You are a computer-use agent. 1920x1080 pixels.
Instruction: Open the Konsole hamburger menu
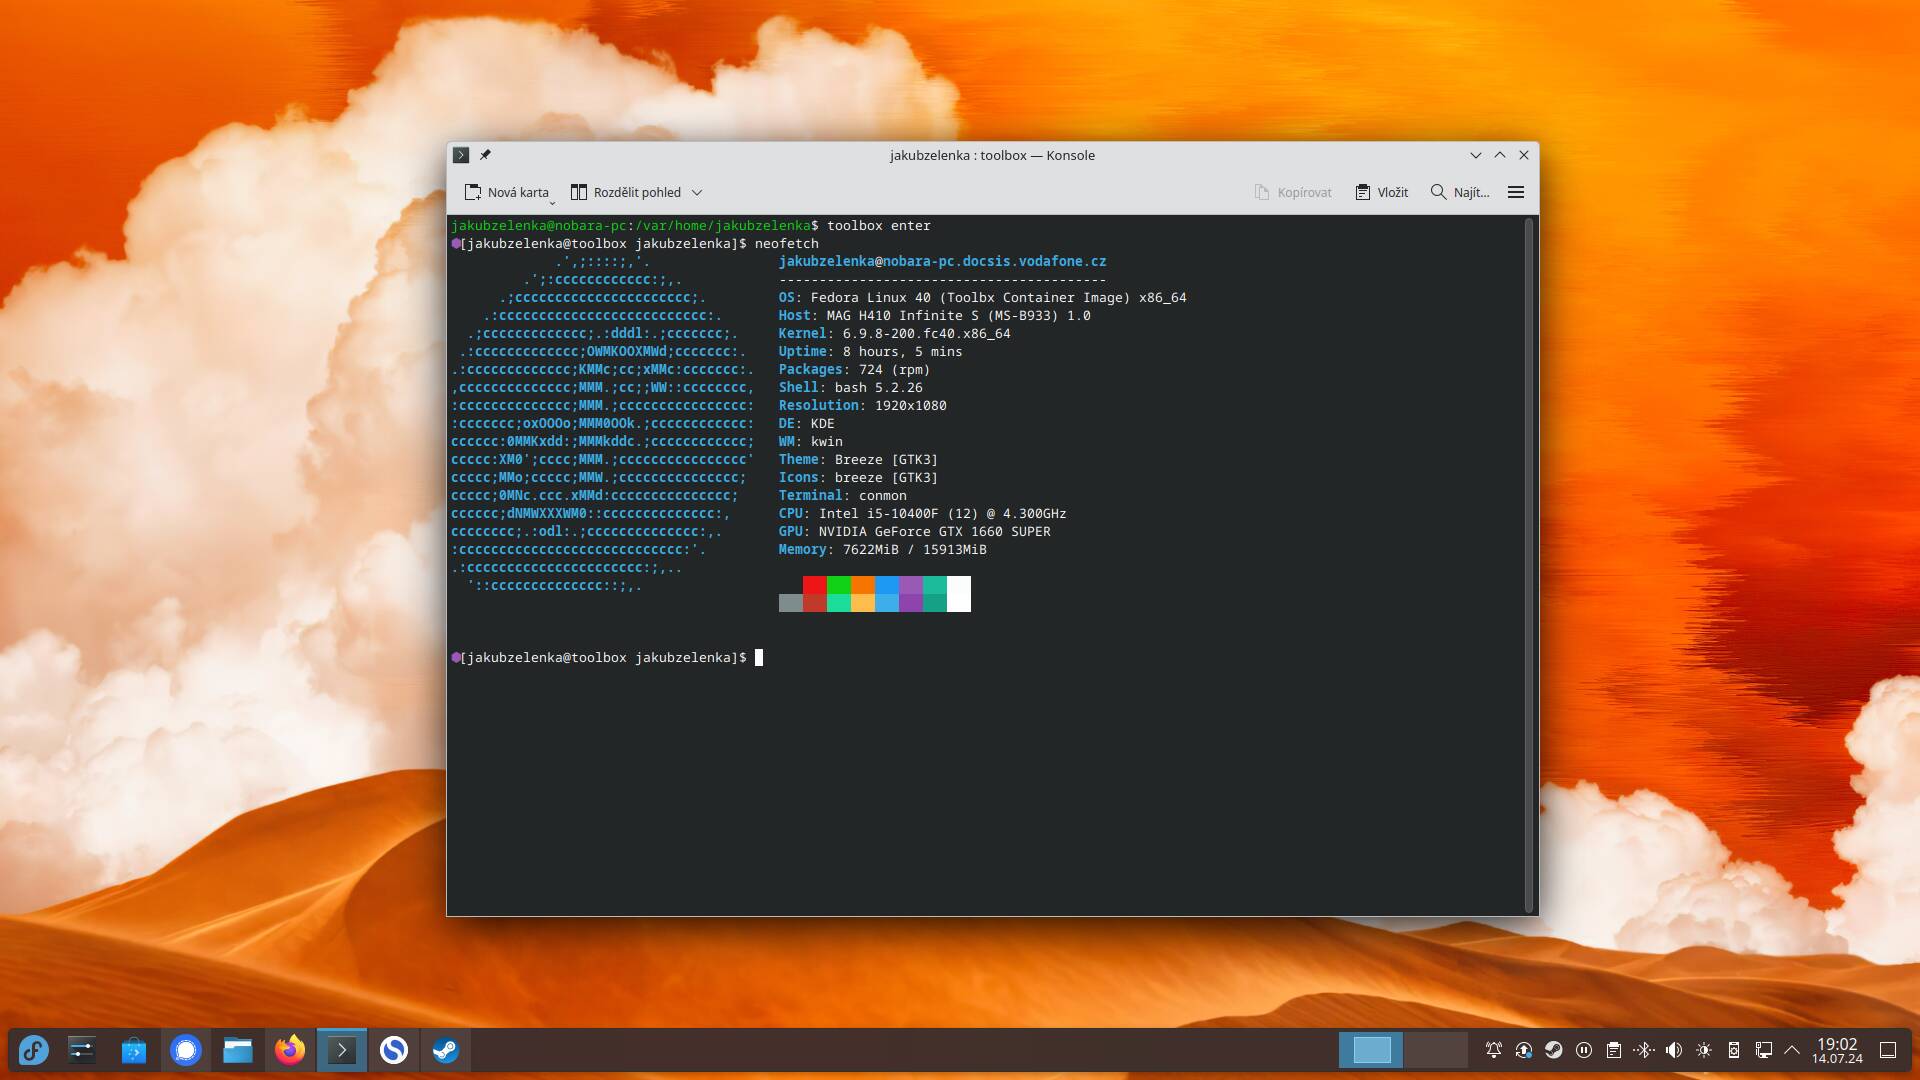pyautogui.click(x=1516, y=192)
